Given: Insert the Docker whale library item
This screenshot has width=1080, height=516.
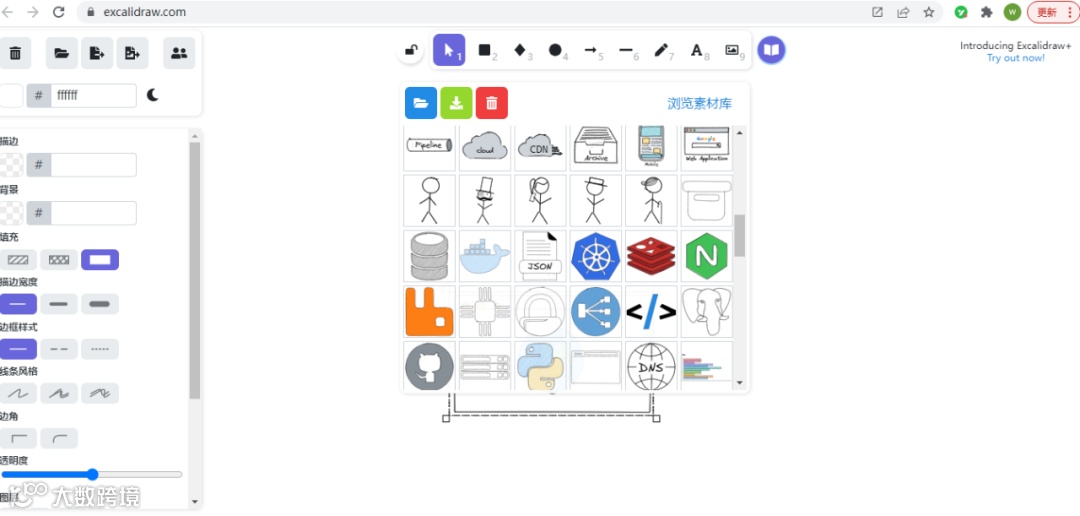Looking at the screenshot, I should tap(485, 256).
